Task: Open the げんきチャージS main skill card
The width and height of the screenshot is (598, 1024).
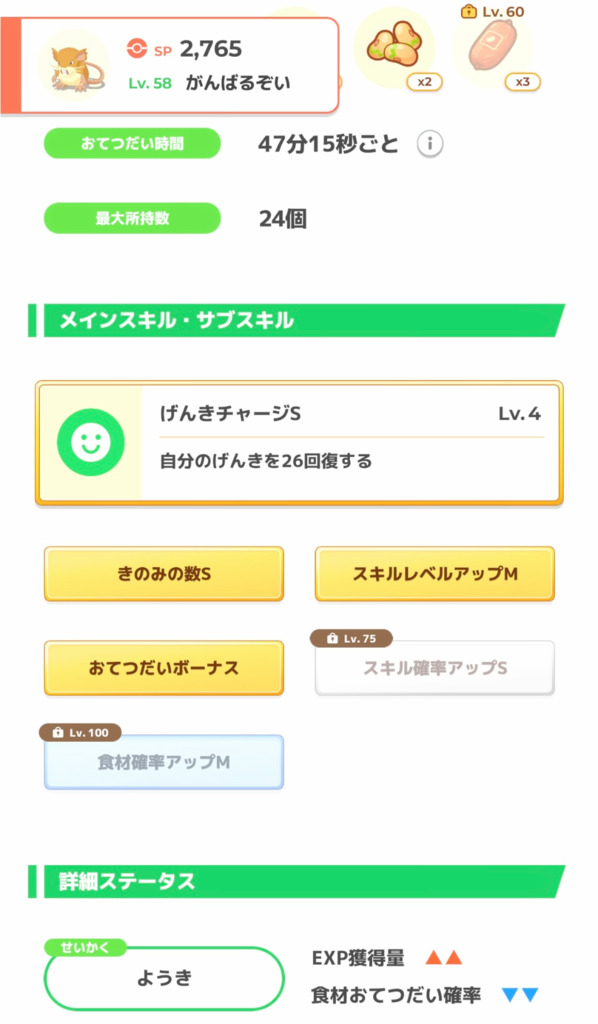Action: point(299,443)
